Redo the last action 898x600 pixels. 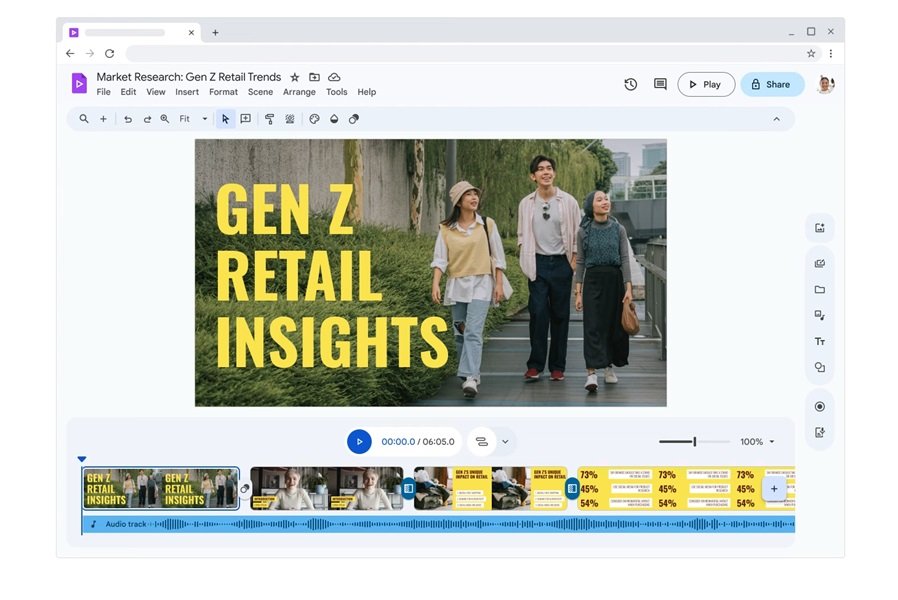(x=146, y=118)
